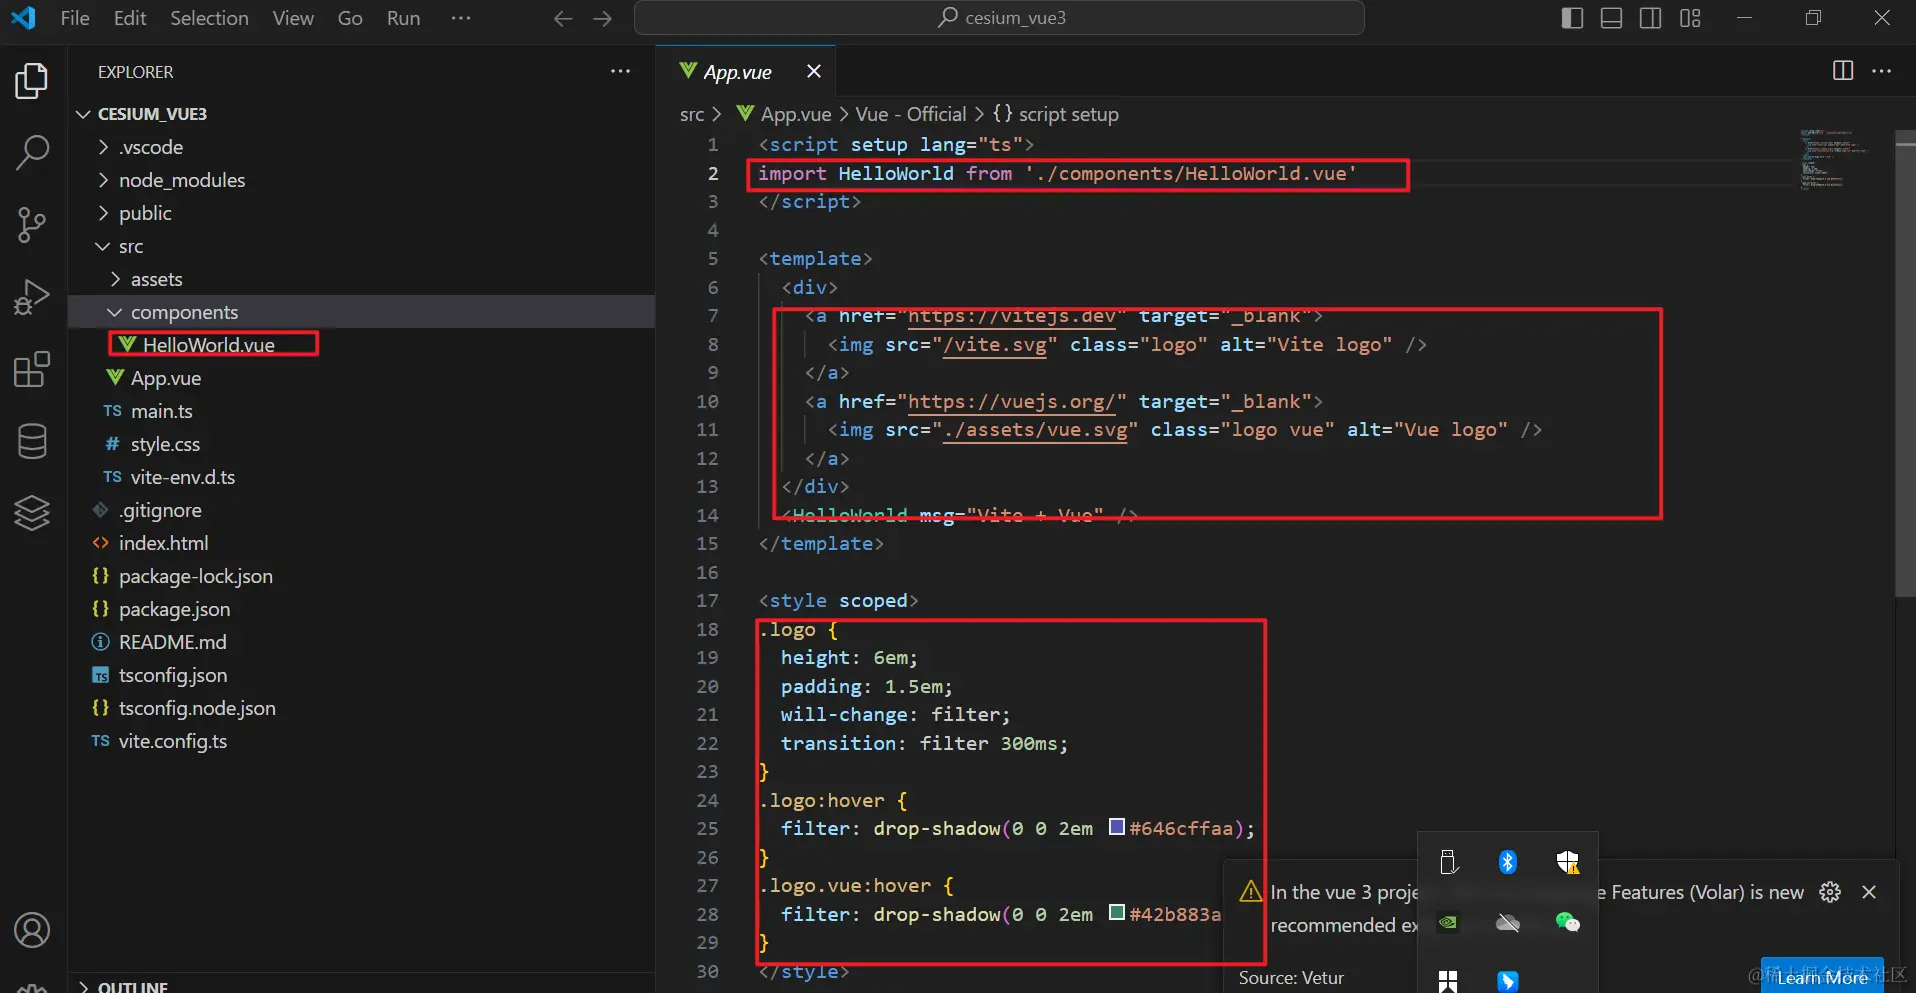The width and height of the screenshot is (1916, 993).
Task: Click the OneDrive cloud icon in the tray
Action: click(x=1508, y=922)
